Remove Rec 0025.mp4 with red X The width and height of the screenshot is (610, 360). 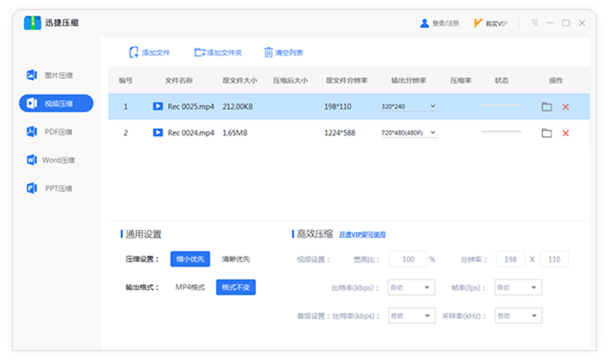tap(566, 107)
